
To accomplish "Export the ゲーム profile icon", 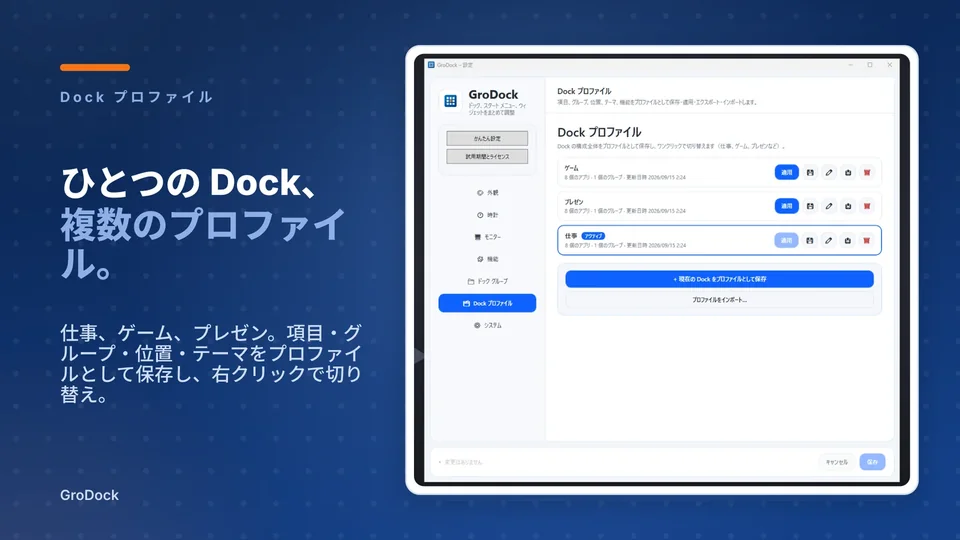I will pos(848,173).
